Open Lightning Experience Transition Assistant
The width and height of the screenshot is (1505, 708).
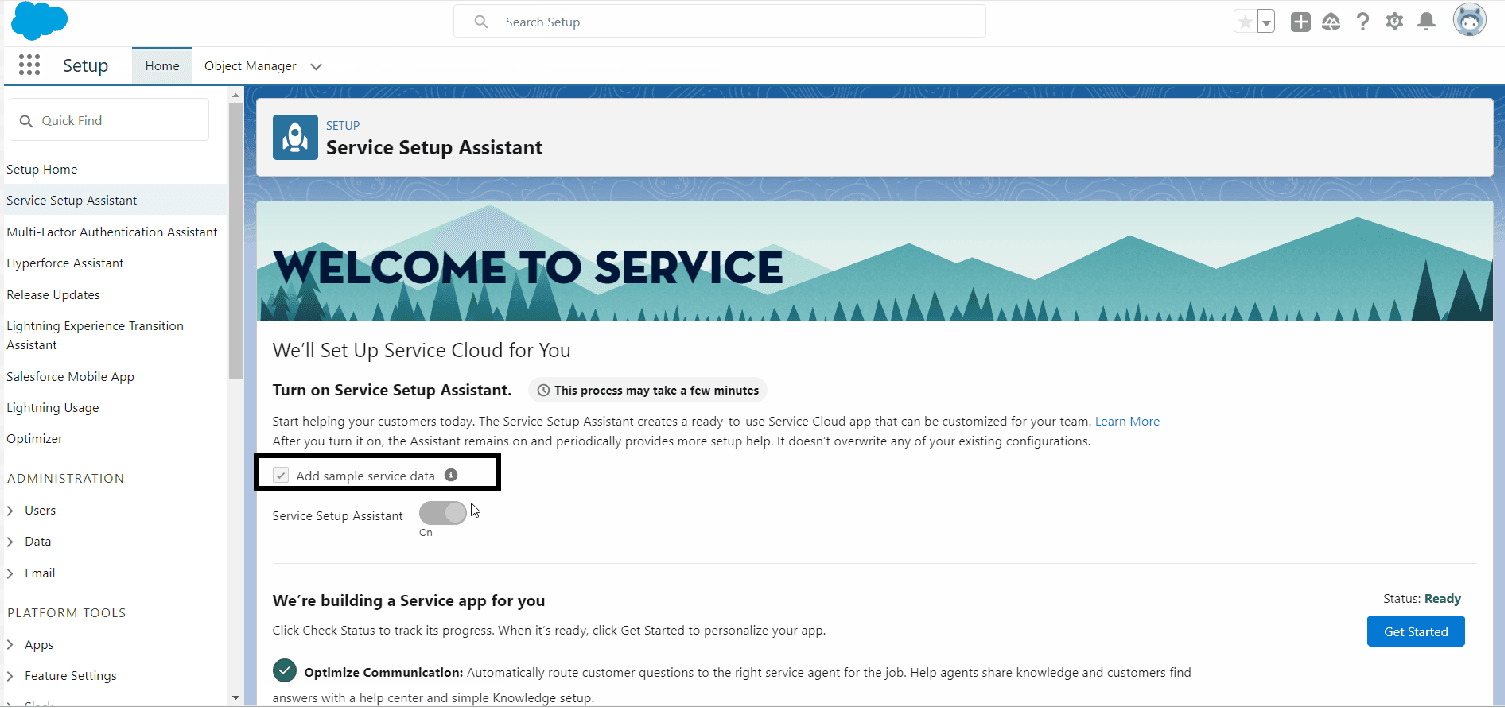(95, 335)
